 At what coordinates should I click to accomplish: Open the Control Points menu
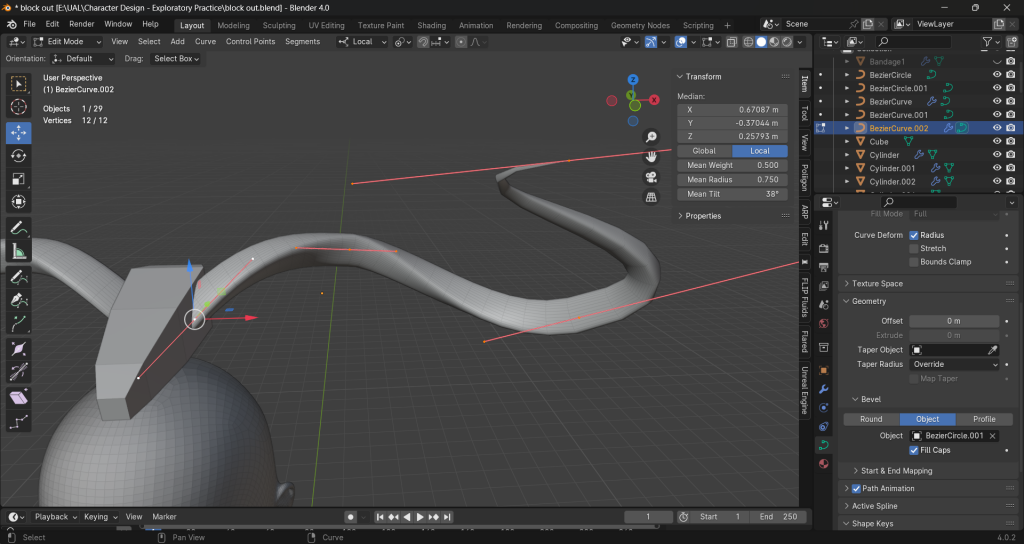coord(250,41)
